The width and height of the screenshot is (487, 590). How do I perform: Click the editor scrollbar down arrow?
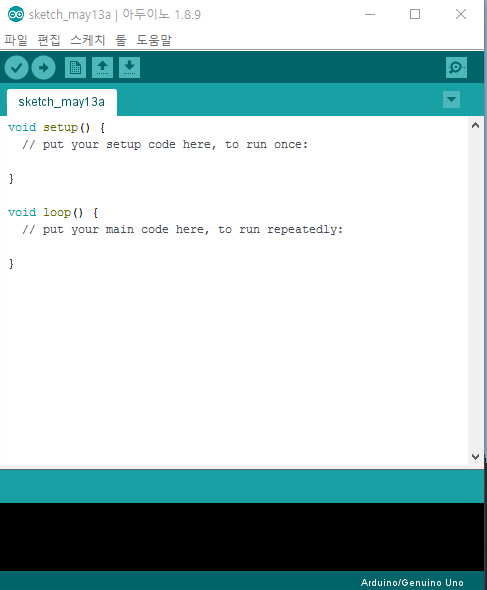(x=475, y=457)
